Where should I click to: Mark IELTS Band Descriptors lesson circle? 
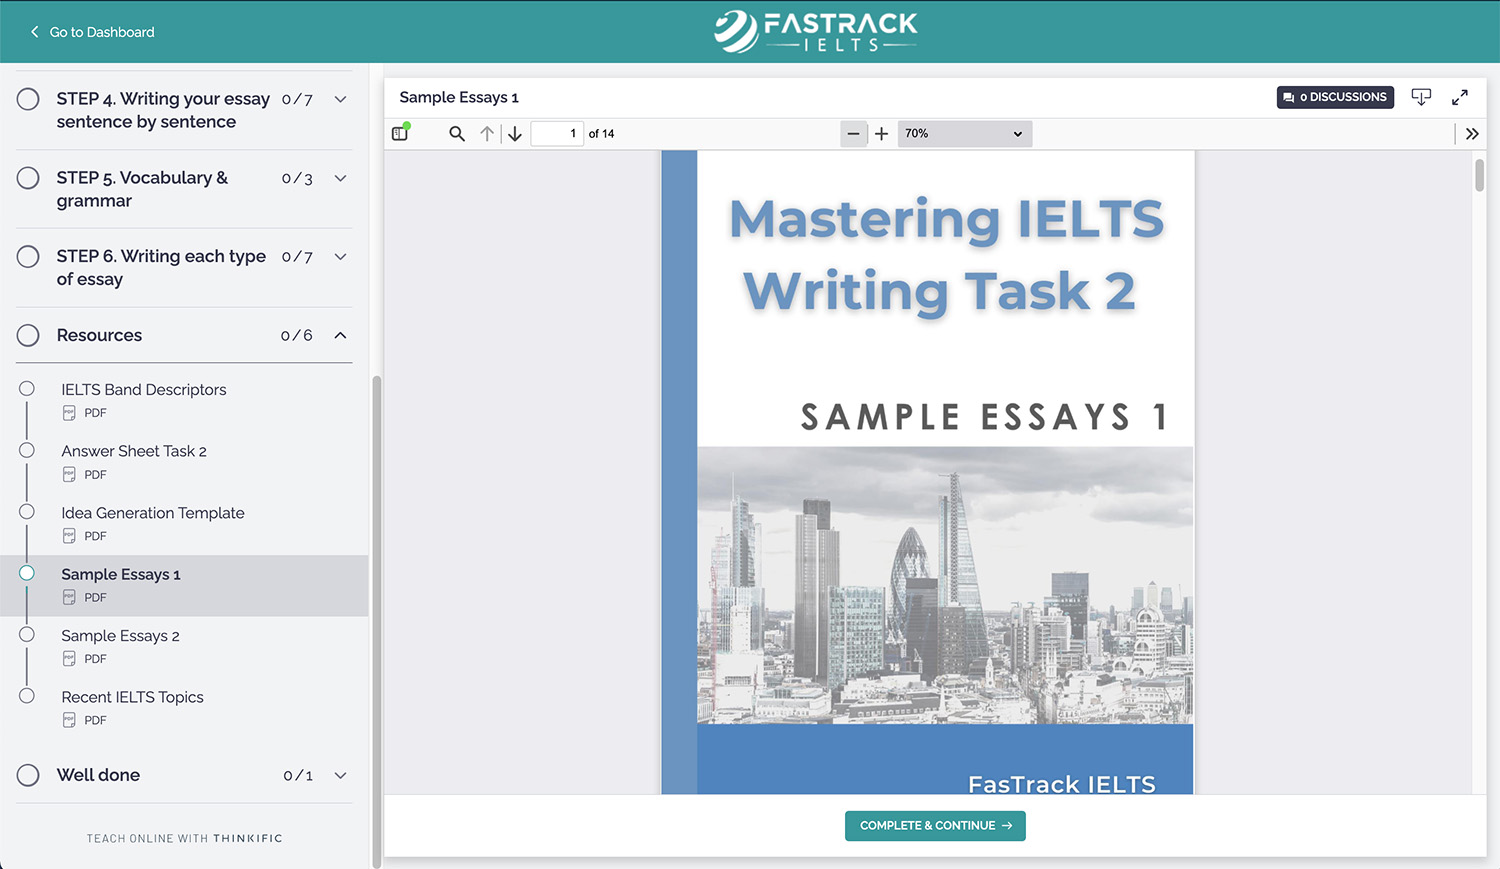pos(27,389)
